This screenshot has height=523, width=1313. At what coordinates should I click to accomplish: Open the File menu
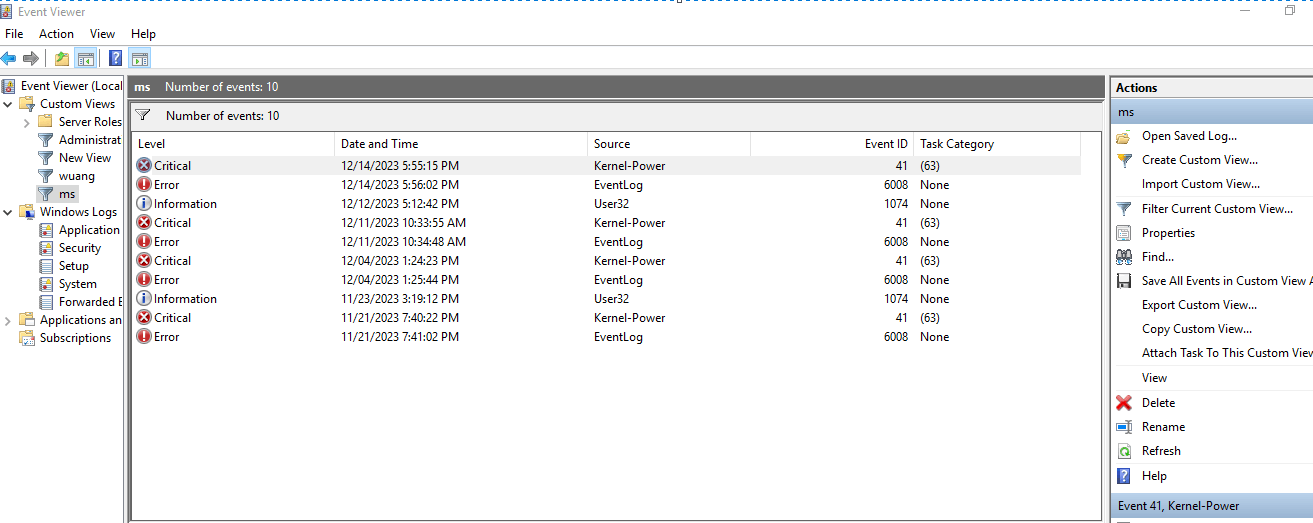point(14,34)
